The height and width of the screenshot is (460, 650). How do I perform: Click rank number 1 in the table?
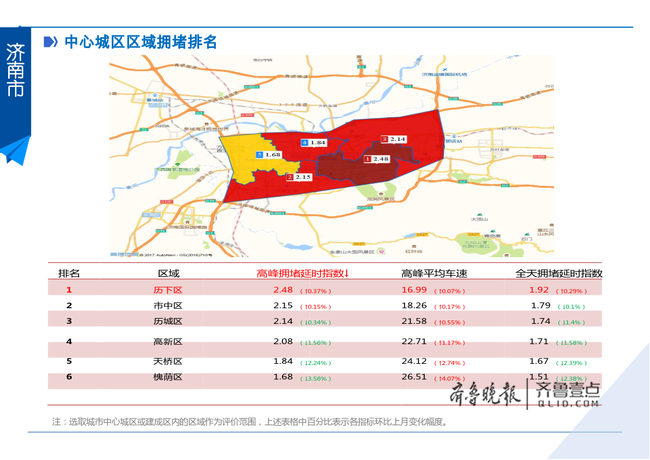click(x=69, y=290)
